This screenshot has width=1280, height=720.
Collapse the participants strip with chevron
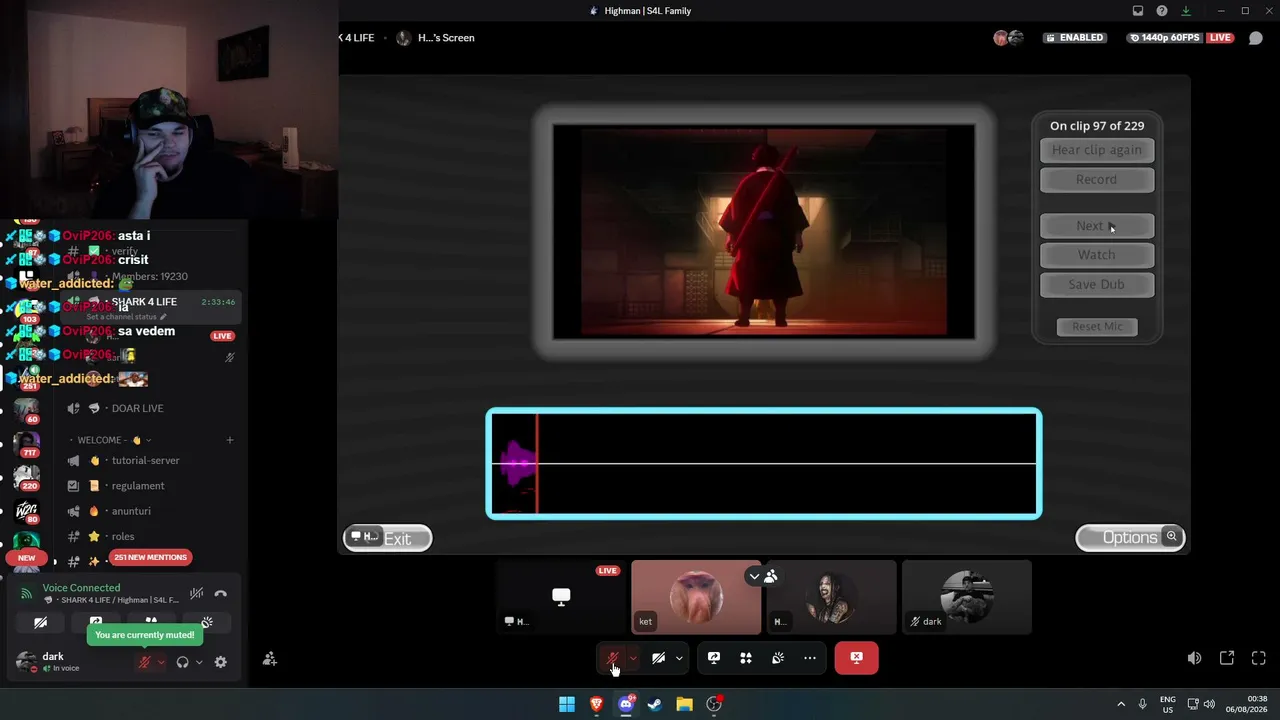[x=754, y=577]
